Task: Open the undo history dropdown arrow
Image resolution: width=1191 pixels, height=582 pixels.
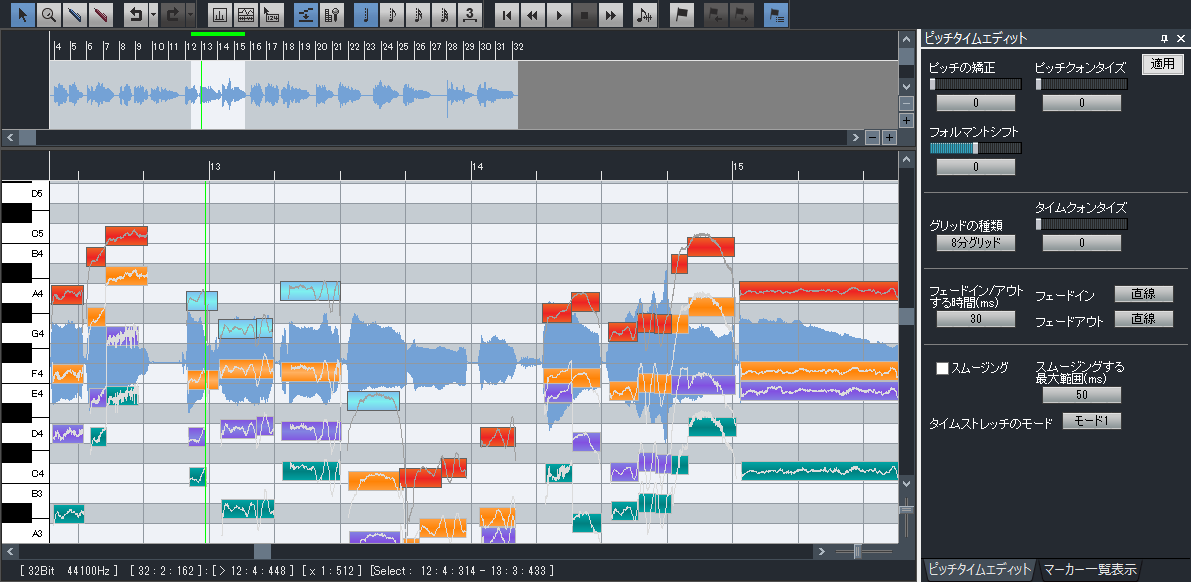Action: click(x=152, y=15)
